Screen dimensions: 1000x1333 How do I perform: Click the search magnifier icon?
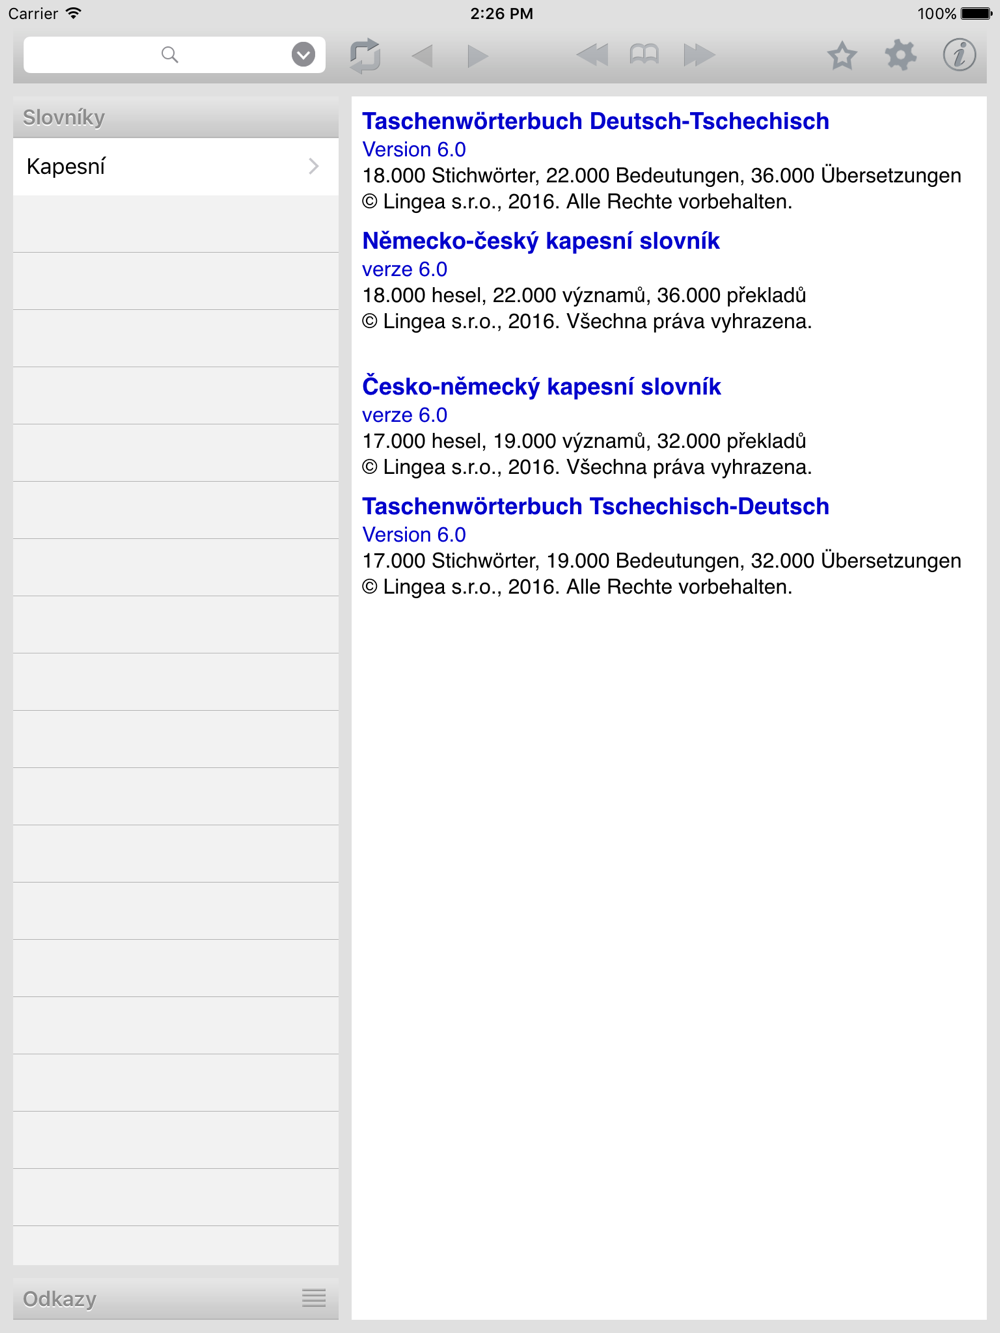(x=170, y=55)
